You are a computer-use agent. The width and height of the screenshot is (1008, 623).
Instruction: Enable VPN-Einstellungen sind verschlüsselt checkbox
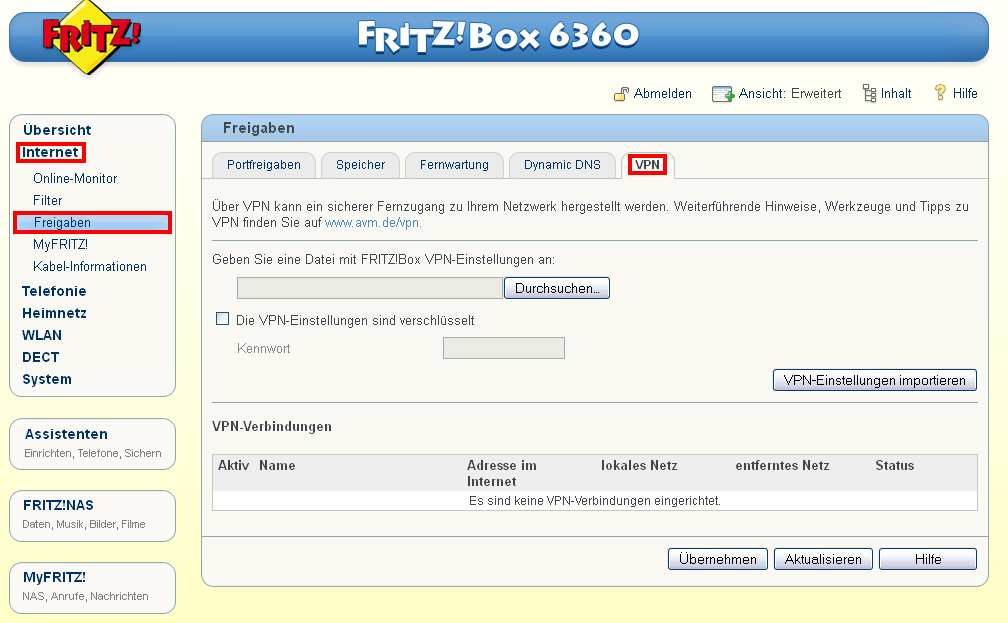(222, 319)
